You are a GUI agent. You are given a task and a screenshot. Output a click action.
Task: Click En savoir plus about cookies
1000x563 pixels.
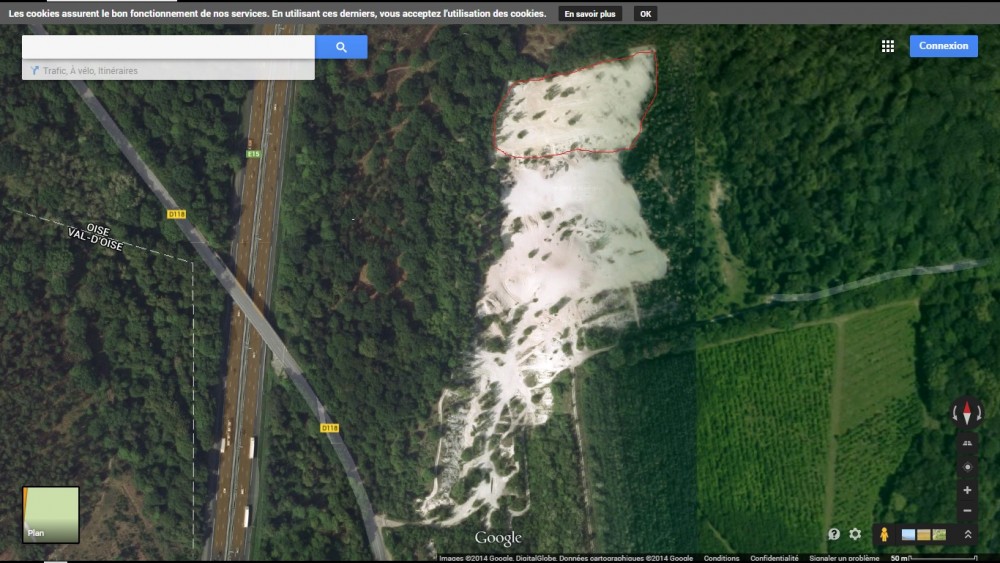pyautogui.click(x=590, y=14)
